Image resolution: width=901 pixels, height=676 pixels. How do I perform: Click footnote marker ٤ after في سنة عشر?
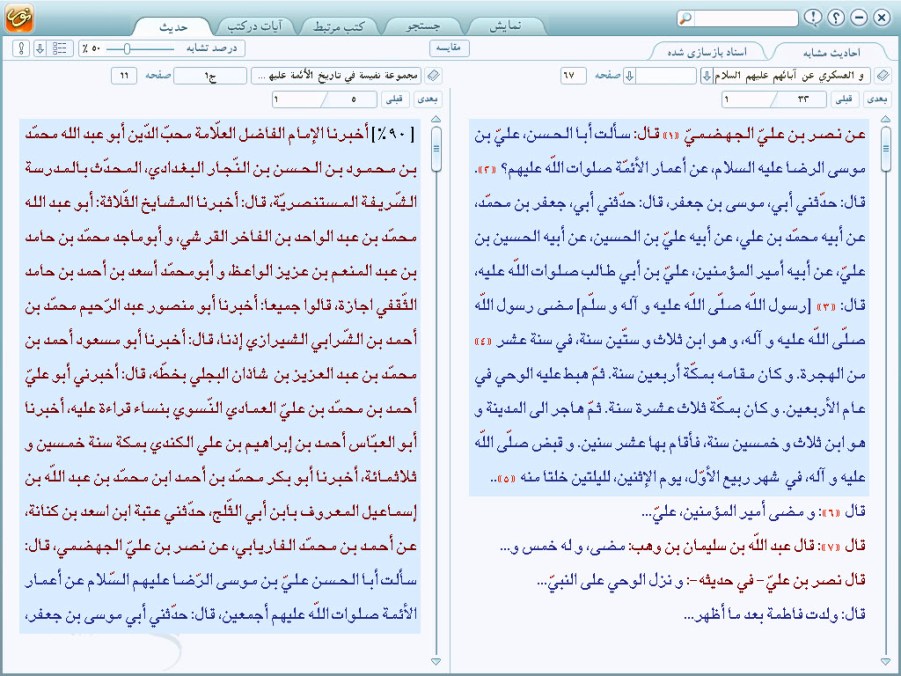(483, 341)
